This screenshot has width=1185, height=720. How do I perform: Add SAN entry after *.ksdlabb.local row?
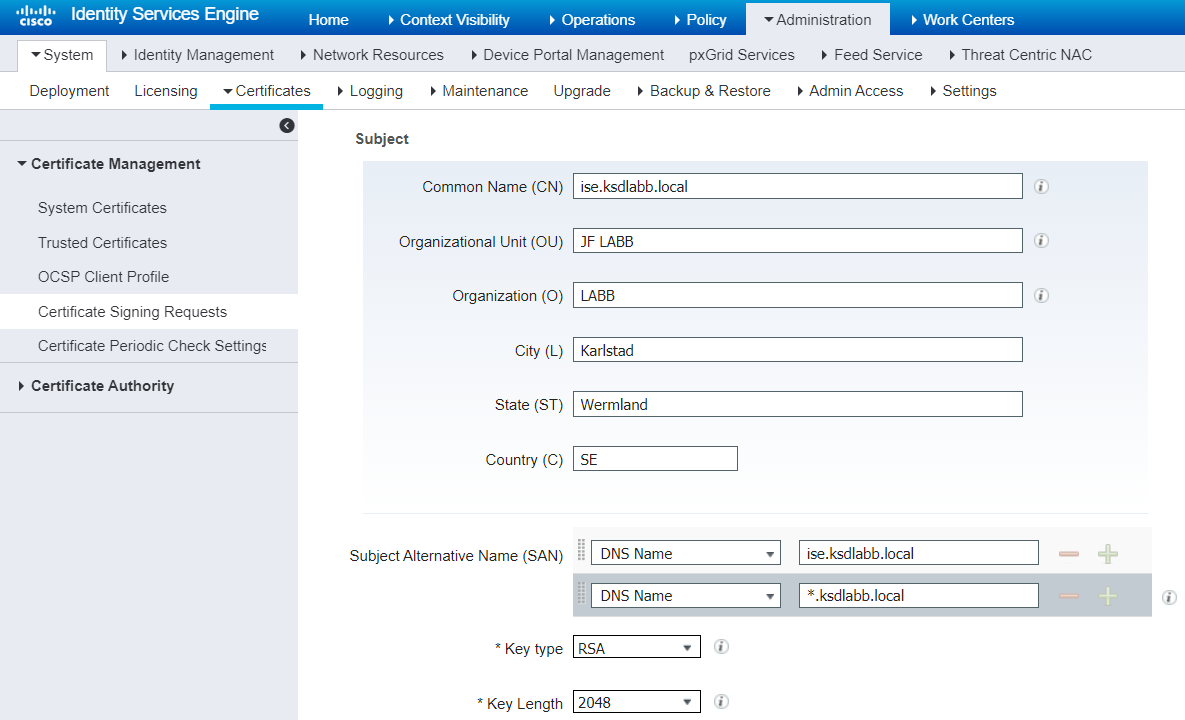(x=1108, y=596)
